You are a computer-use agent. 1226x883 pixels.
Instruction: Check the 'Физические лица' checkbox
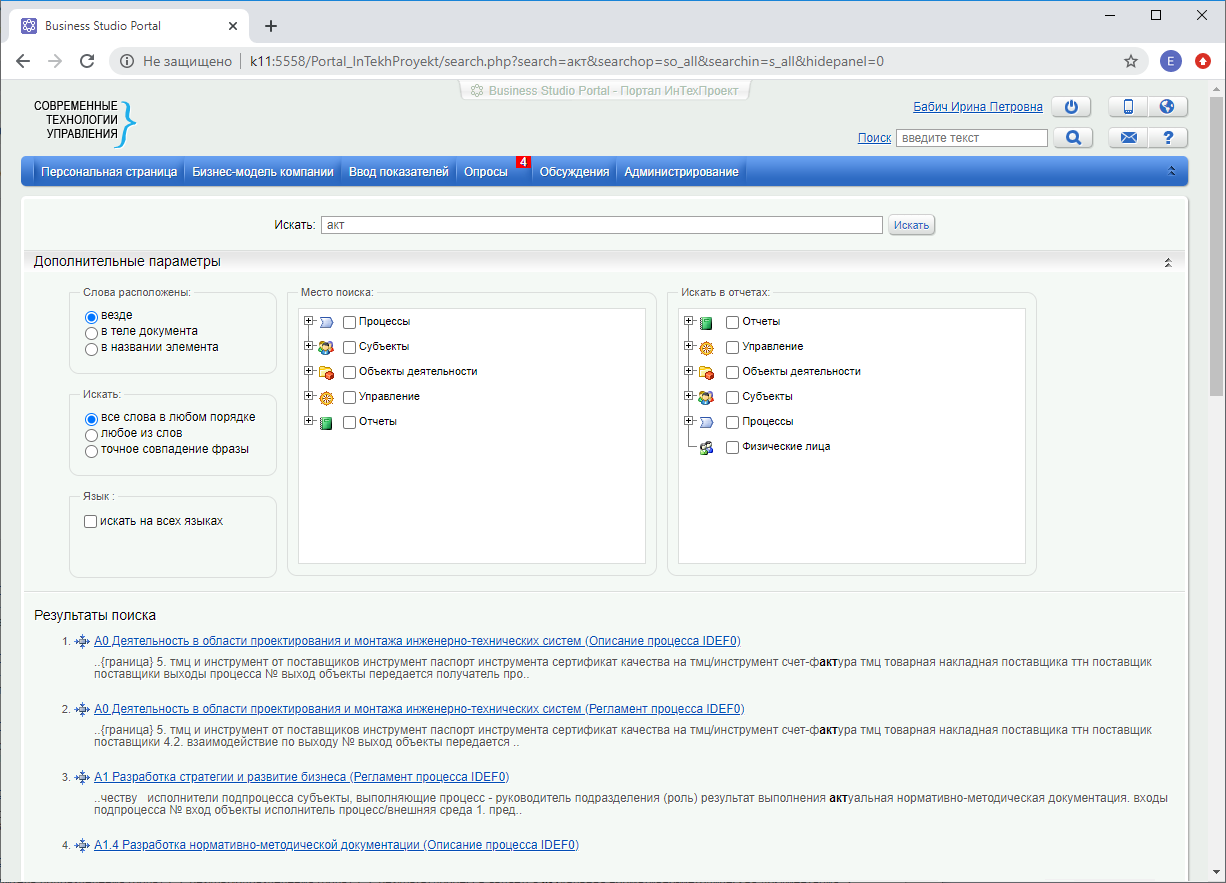[x=733, y=447]
